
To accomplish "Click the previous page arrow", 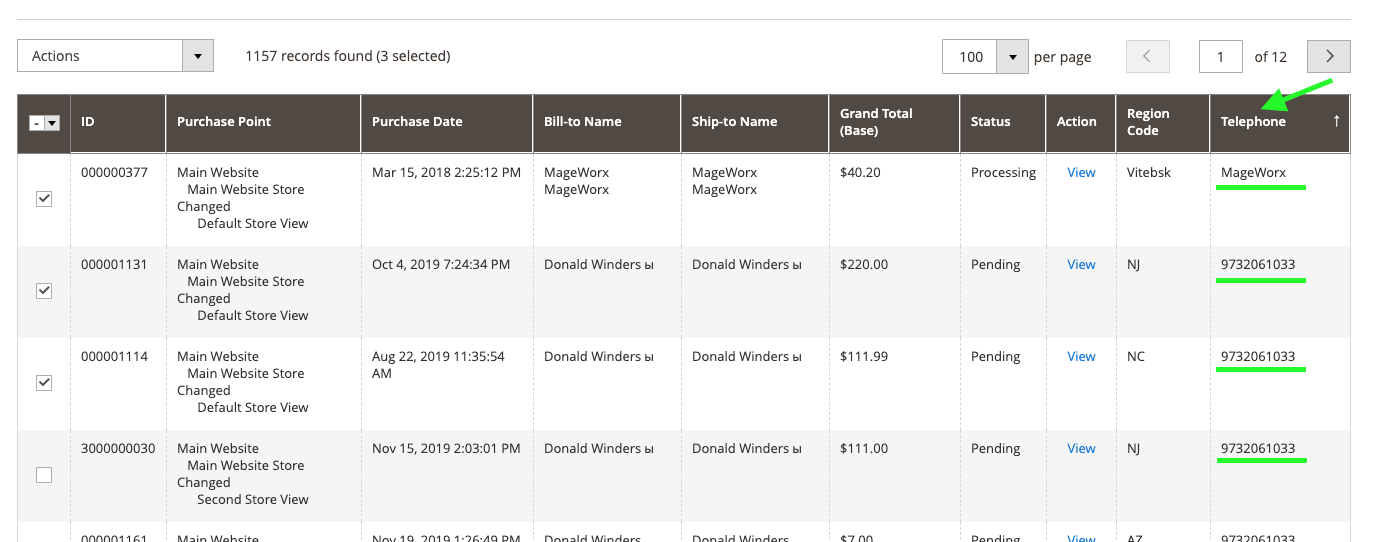I will 1147,57.
